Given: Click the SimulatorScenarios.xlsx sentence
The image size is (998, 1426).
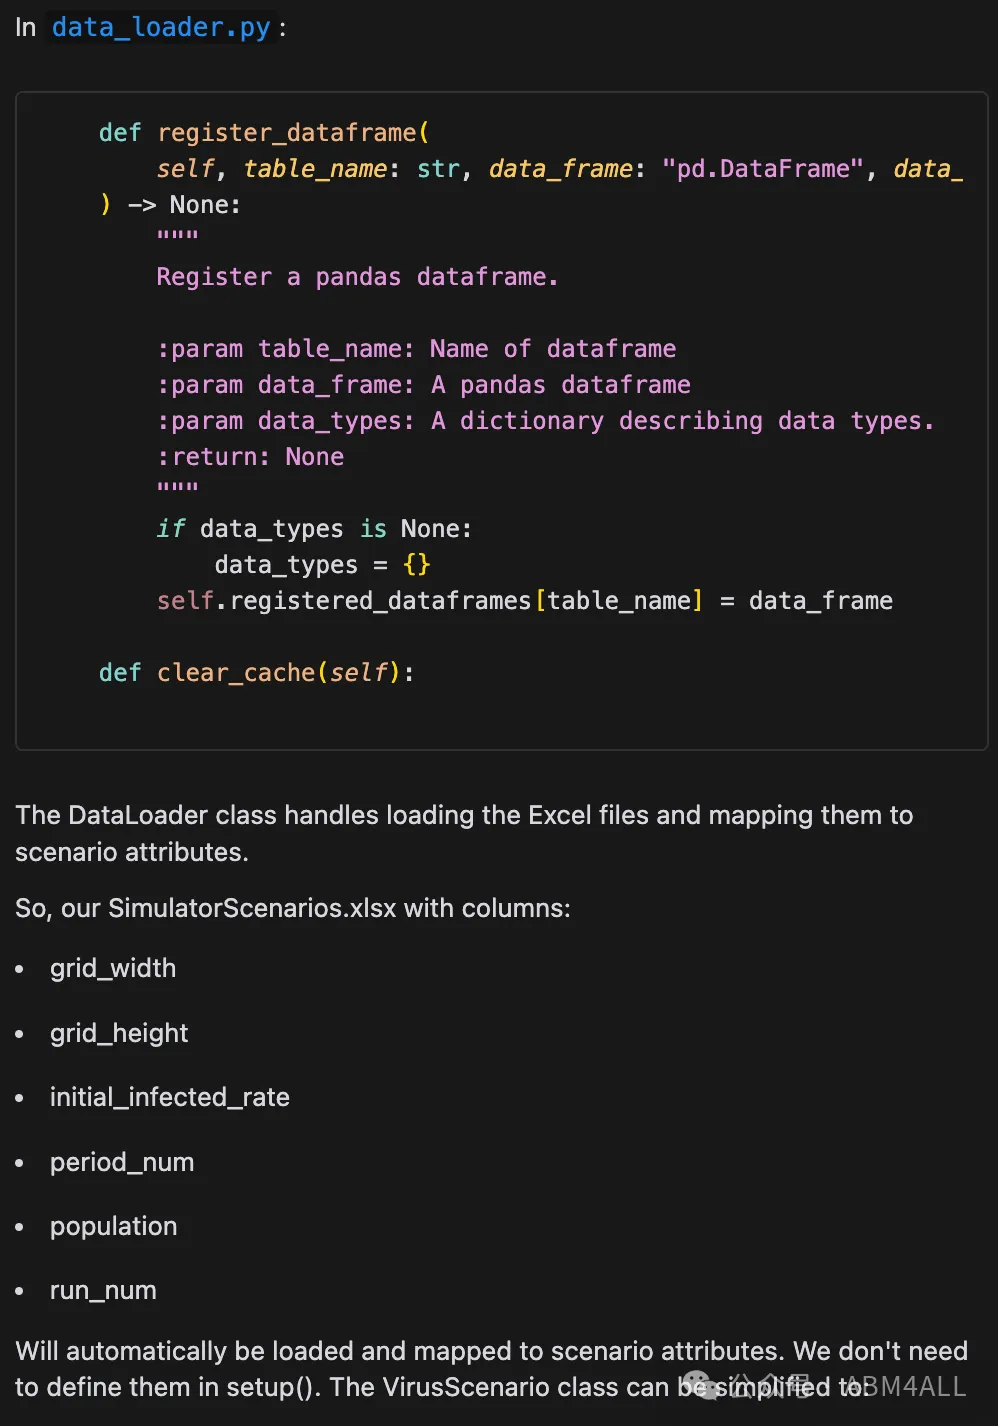Looking at the screenshot, I should pyautogui.click(x=293, y=908).
